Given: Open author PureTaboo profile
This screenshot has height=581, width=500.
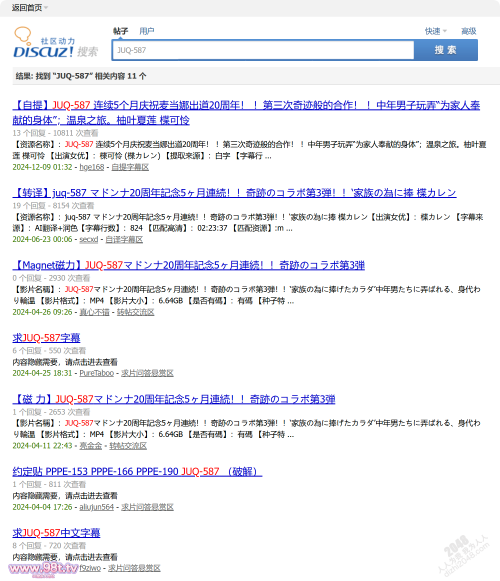Looking at the screenshot, I should (96, 373).
